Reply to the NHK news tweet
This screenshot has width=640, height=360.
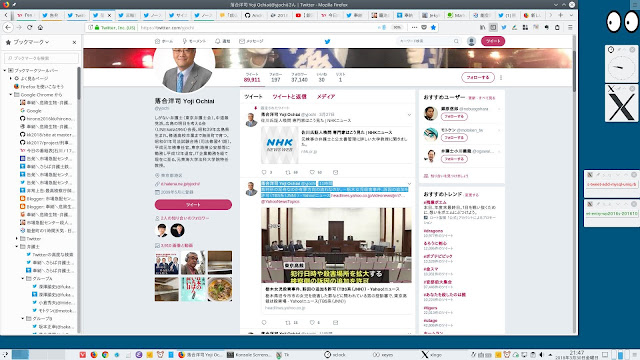point(264,172)
